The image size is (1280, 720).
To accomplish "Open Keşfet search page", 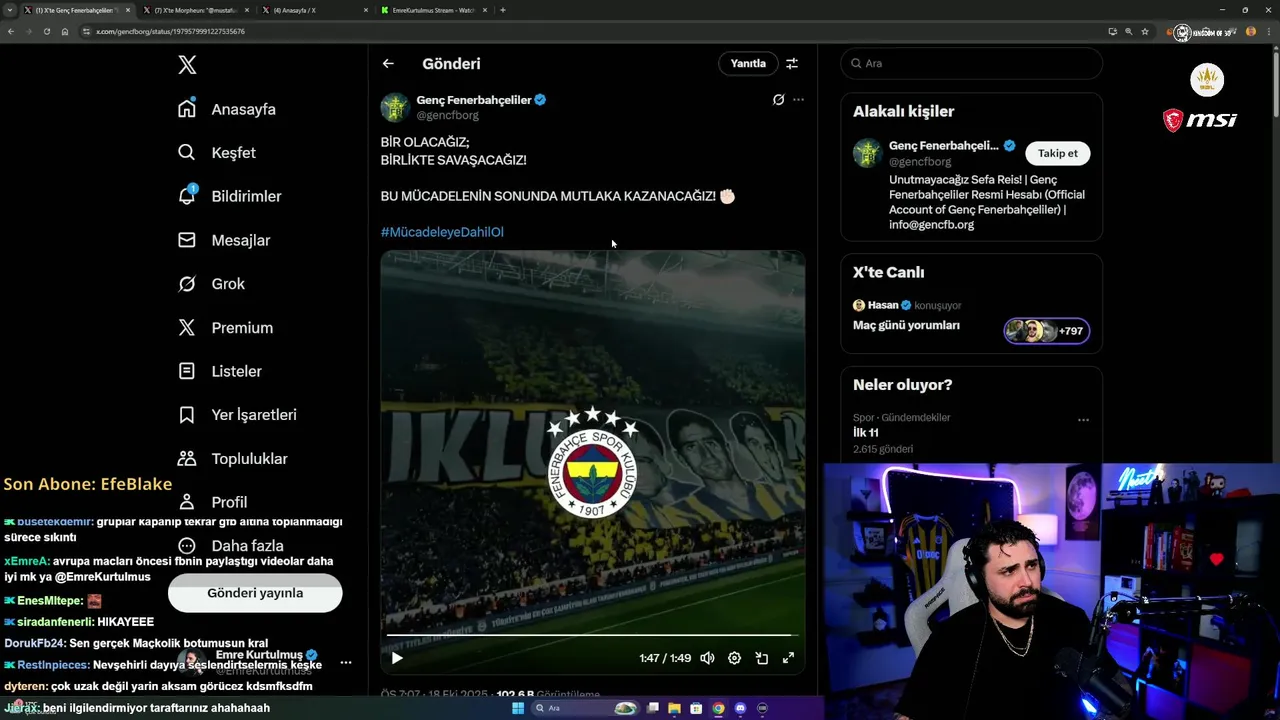I will coord(216,153).
